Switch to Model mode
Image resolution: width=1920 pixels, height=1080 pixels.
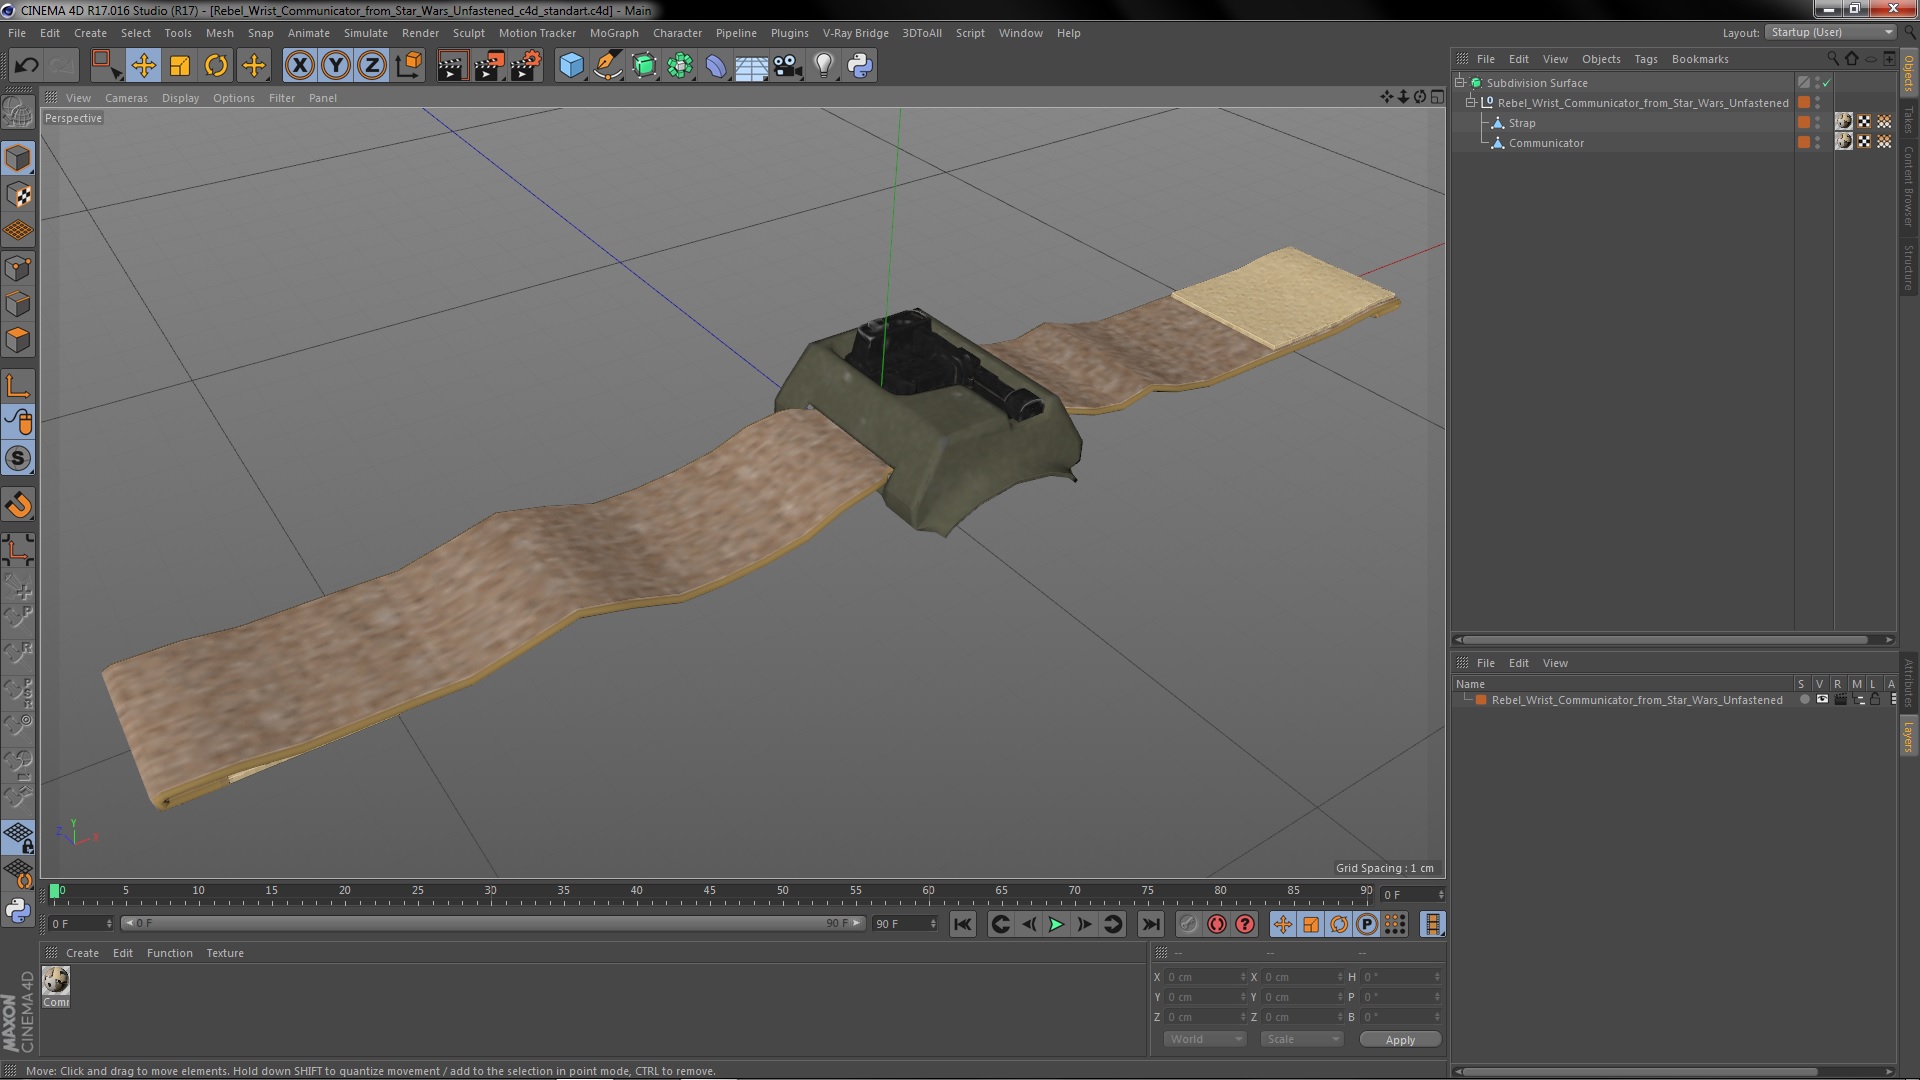[x=18, y=158]
